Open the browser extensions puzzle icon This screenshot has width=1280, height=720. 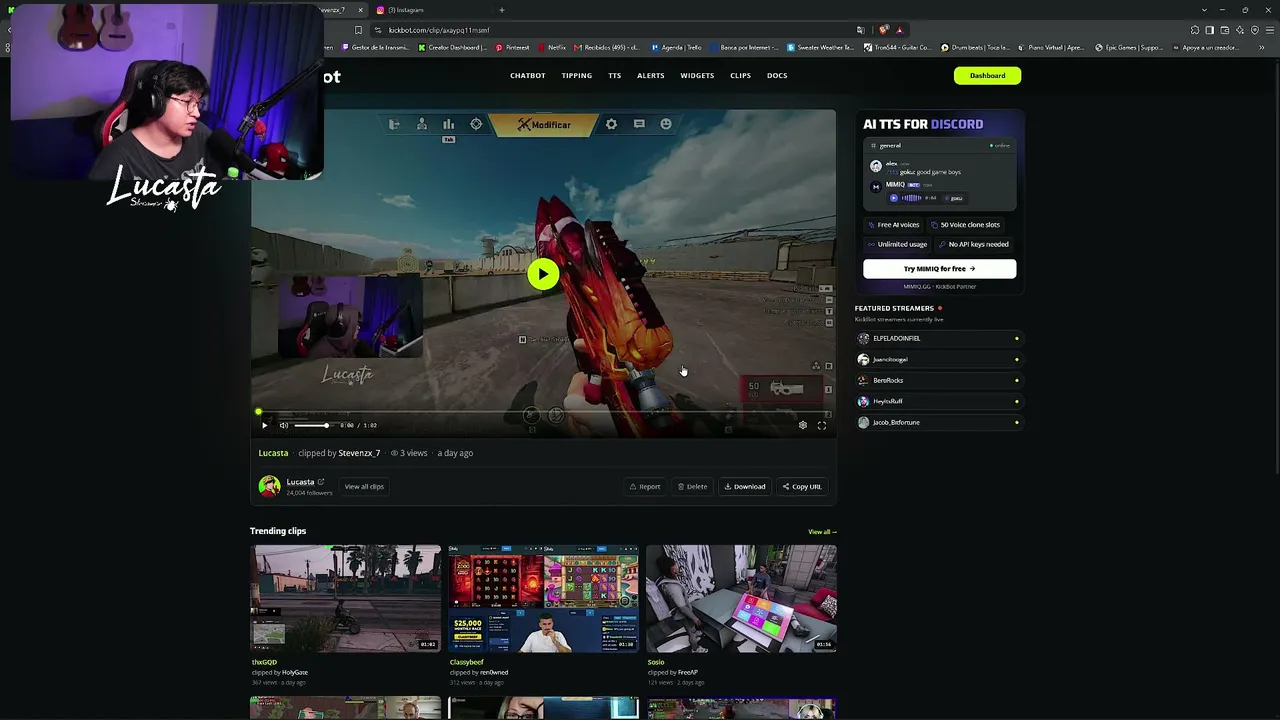click(x=1195, y=30)
